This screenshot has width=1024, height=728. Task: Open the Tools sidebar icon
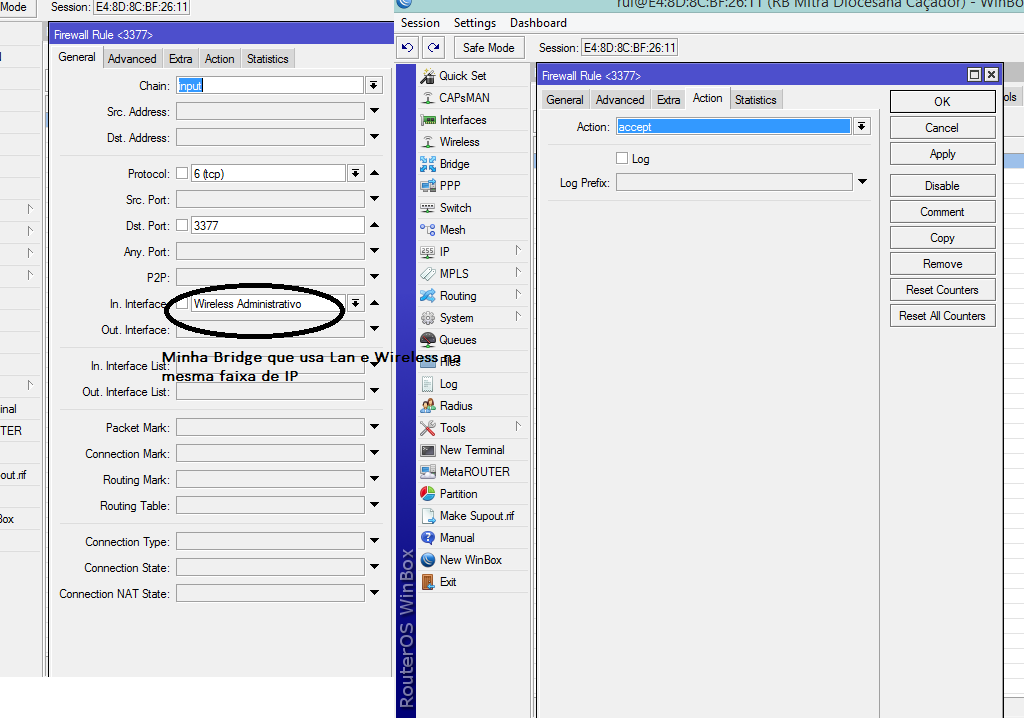pyautogui.click(x=428, y=428)
